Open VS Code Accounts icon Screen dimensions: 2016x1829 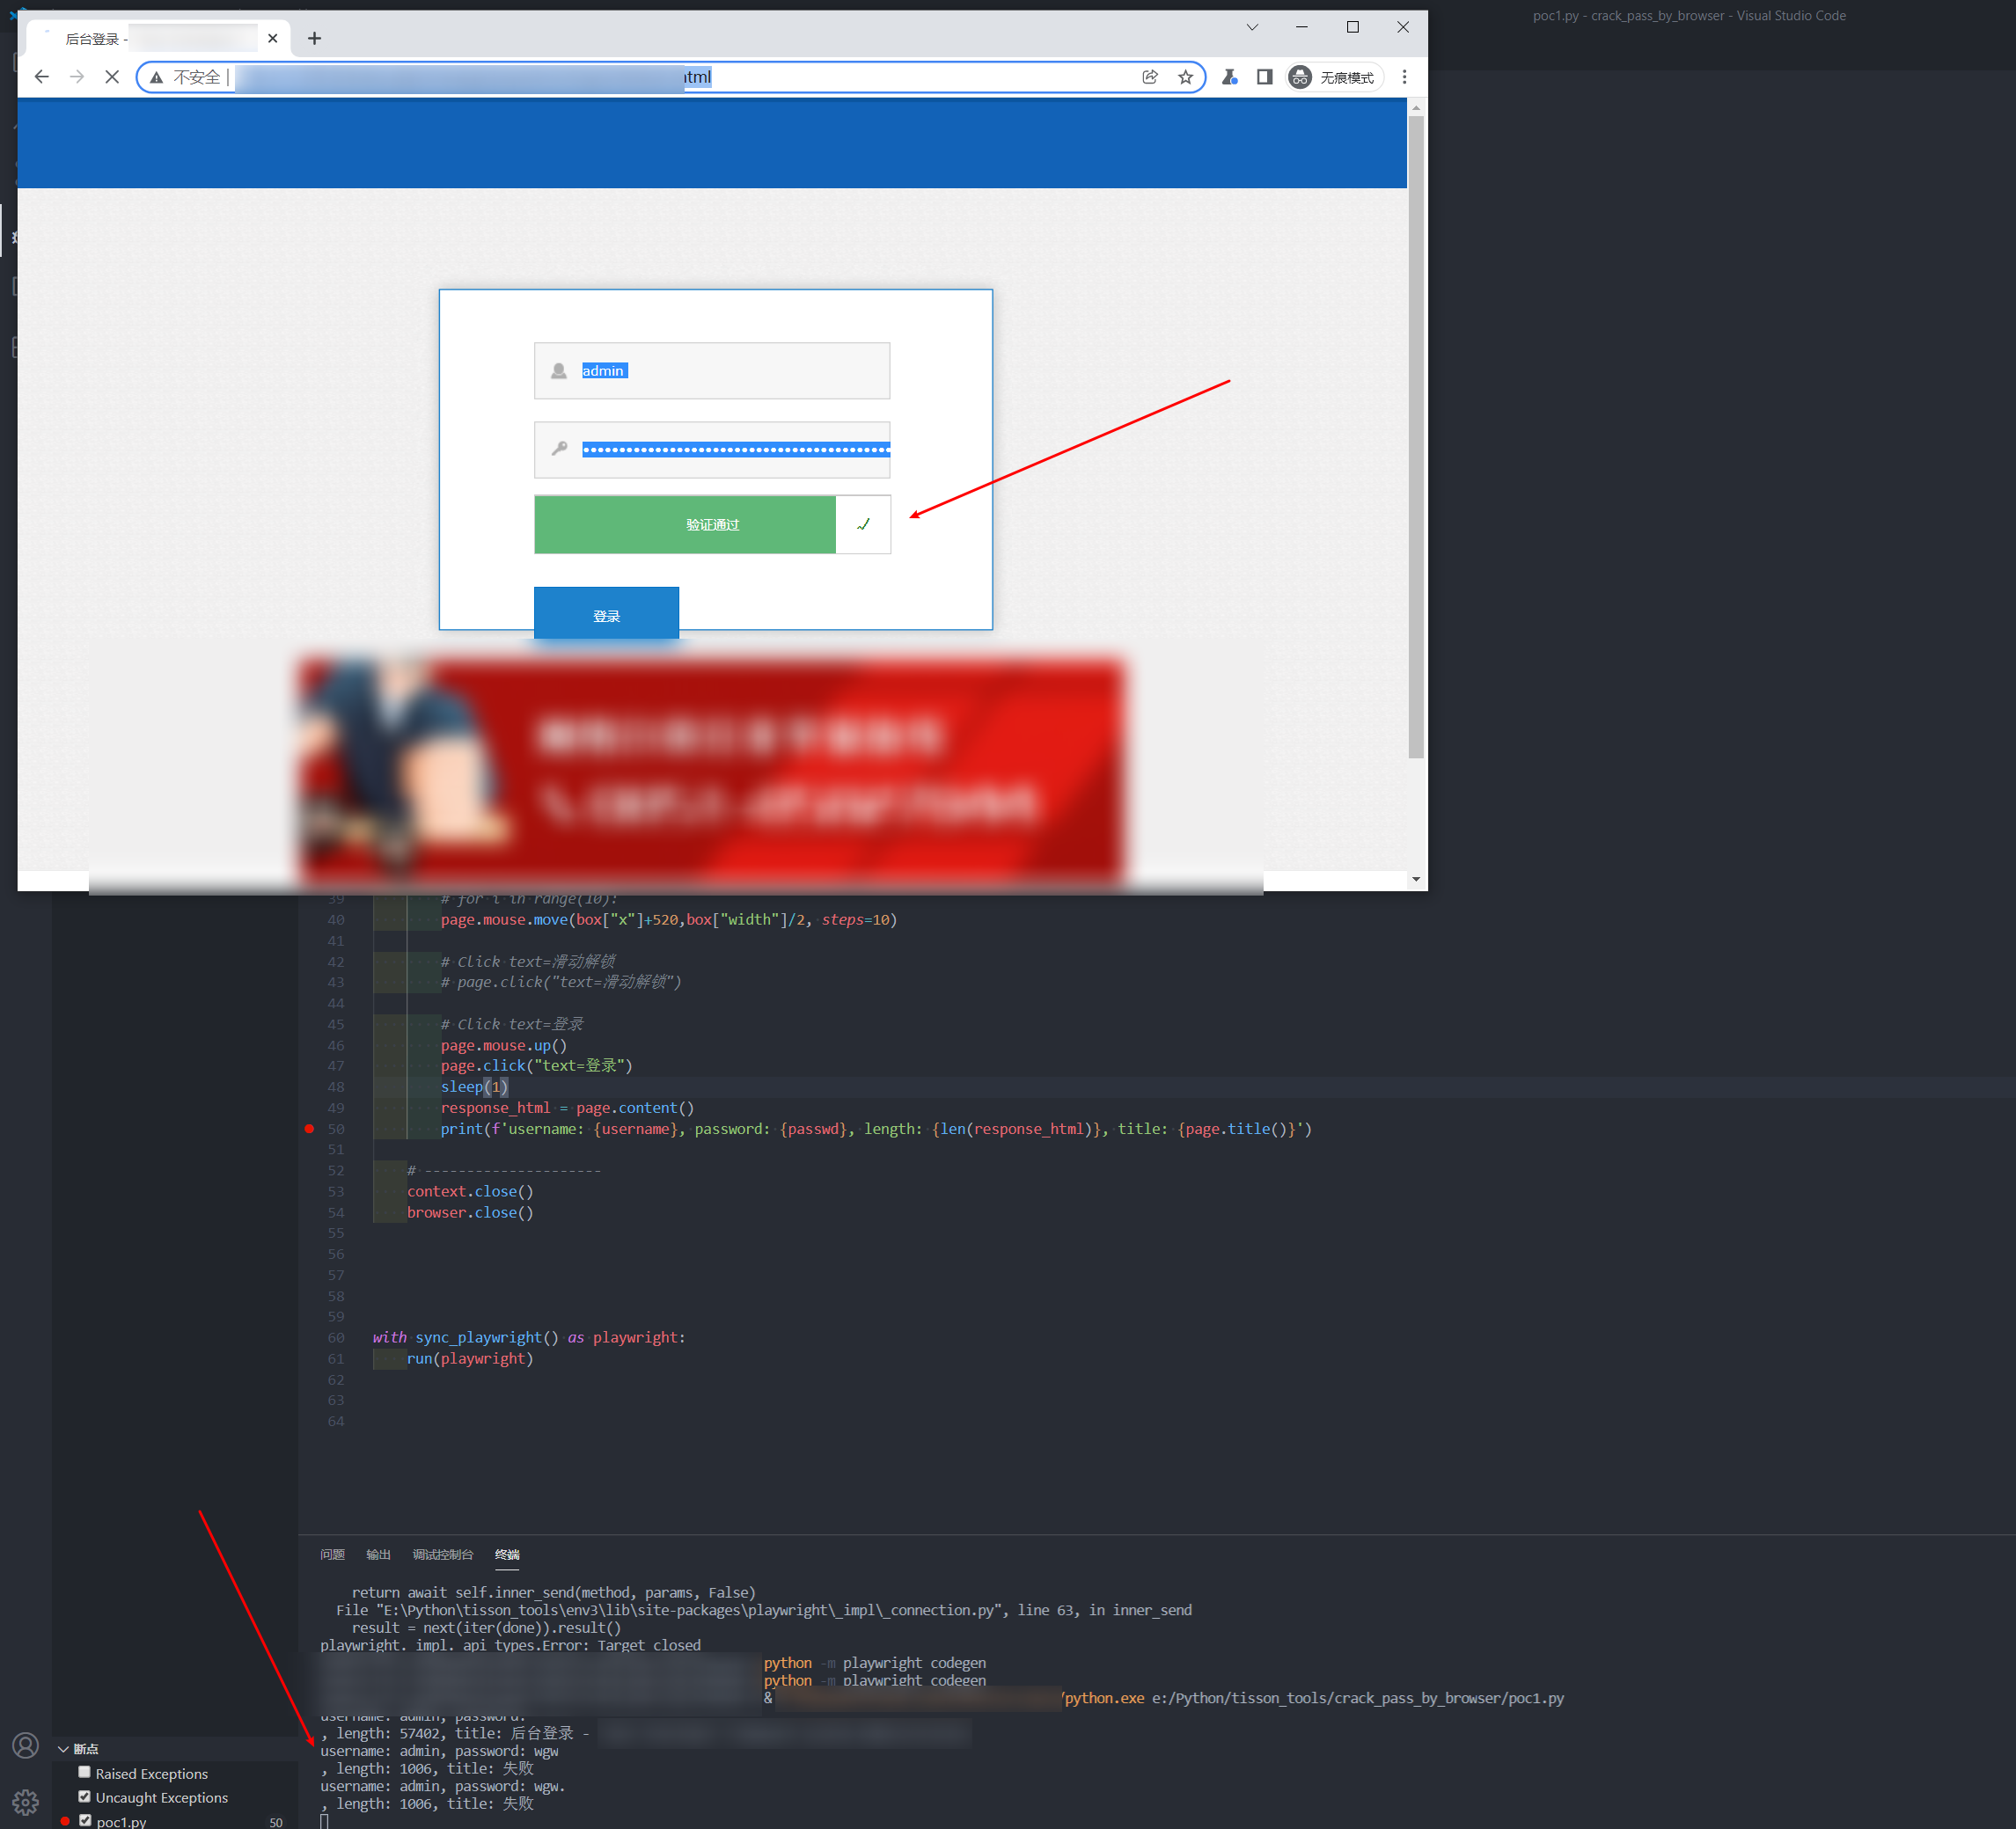click(26, 1745)
